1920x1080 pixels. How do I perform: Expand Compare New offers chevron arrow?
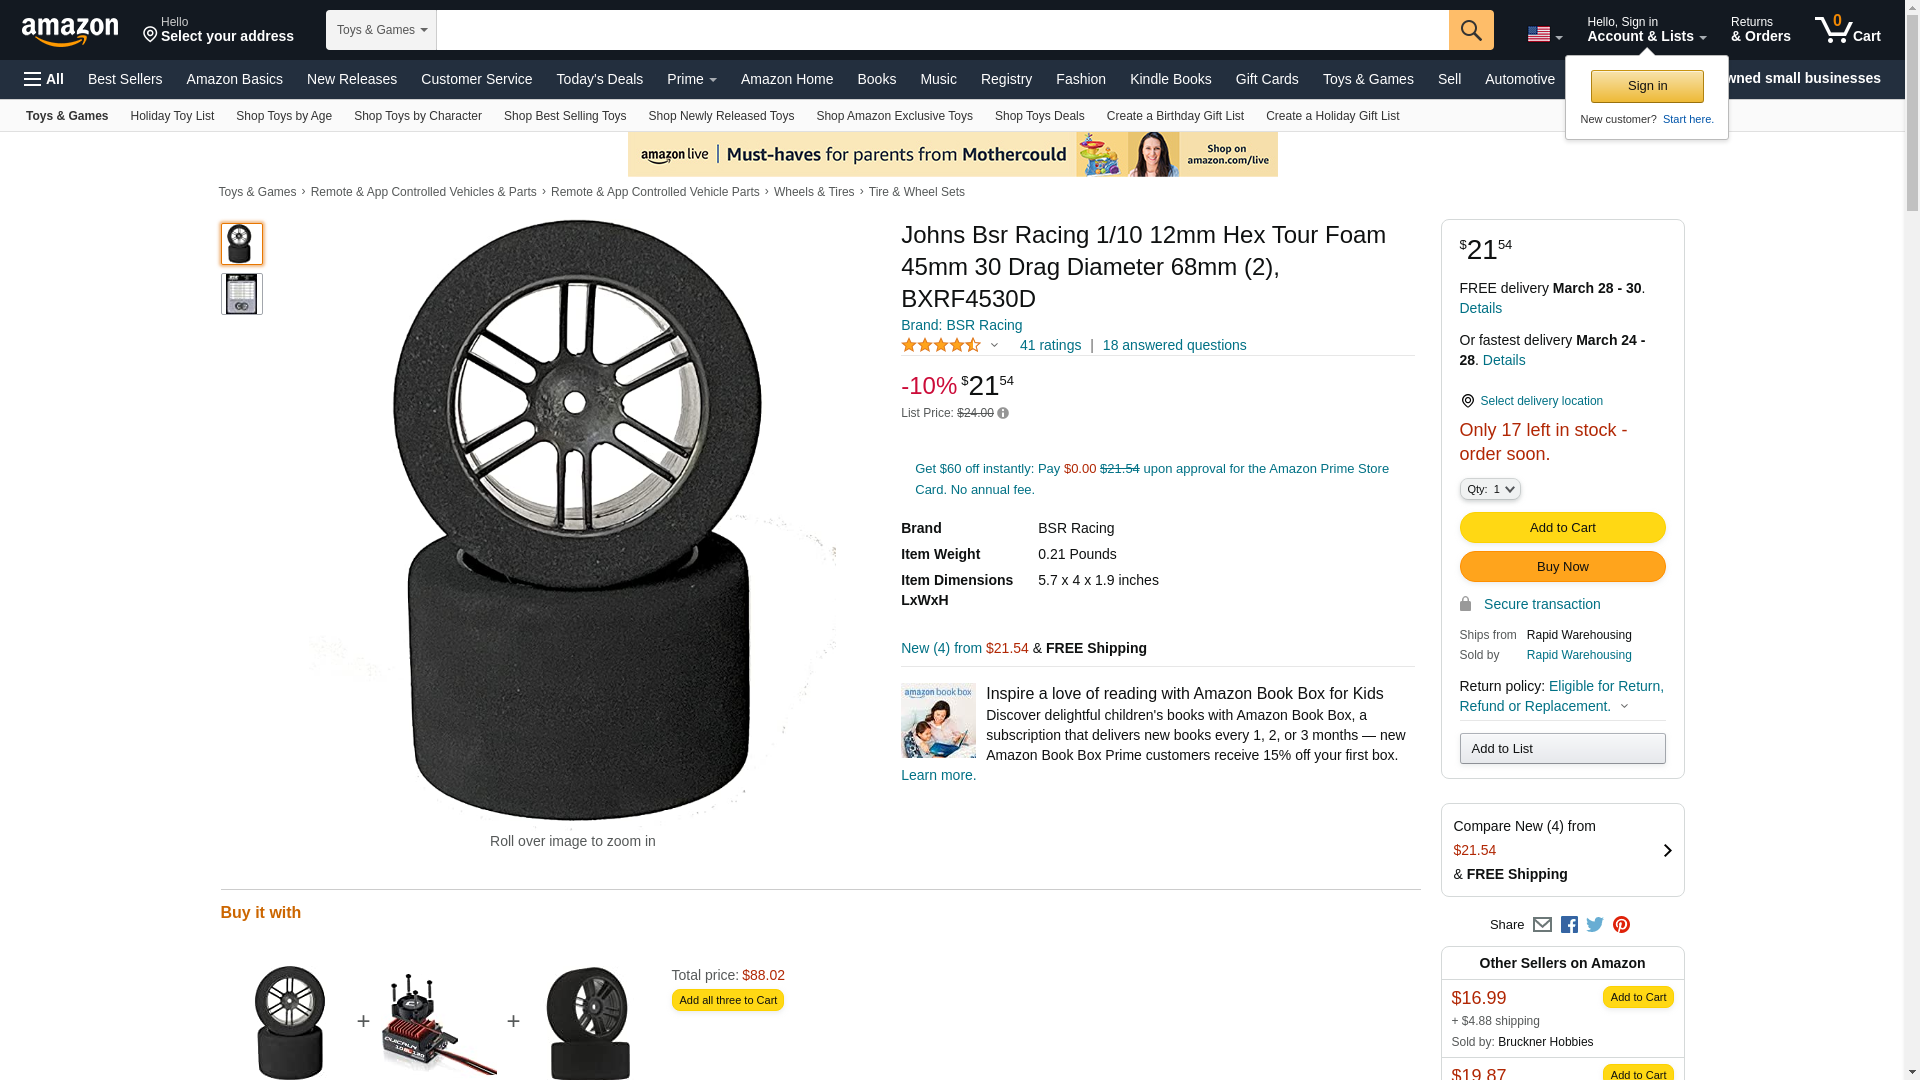click(1666, 850)
